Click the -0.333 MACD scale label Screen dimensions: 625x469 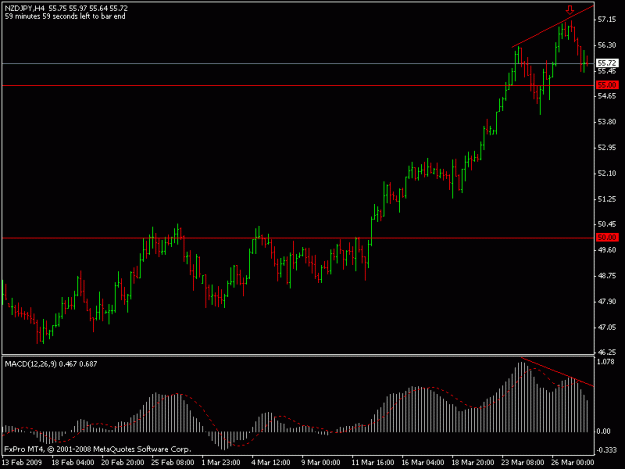tap(605, 450)
